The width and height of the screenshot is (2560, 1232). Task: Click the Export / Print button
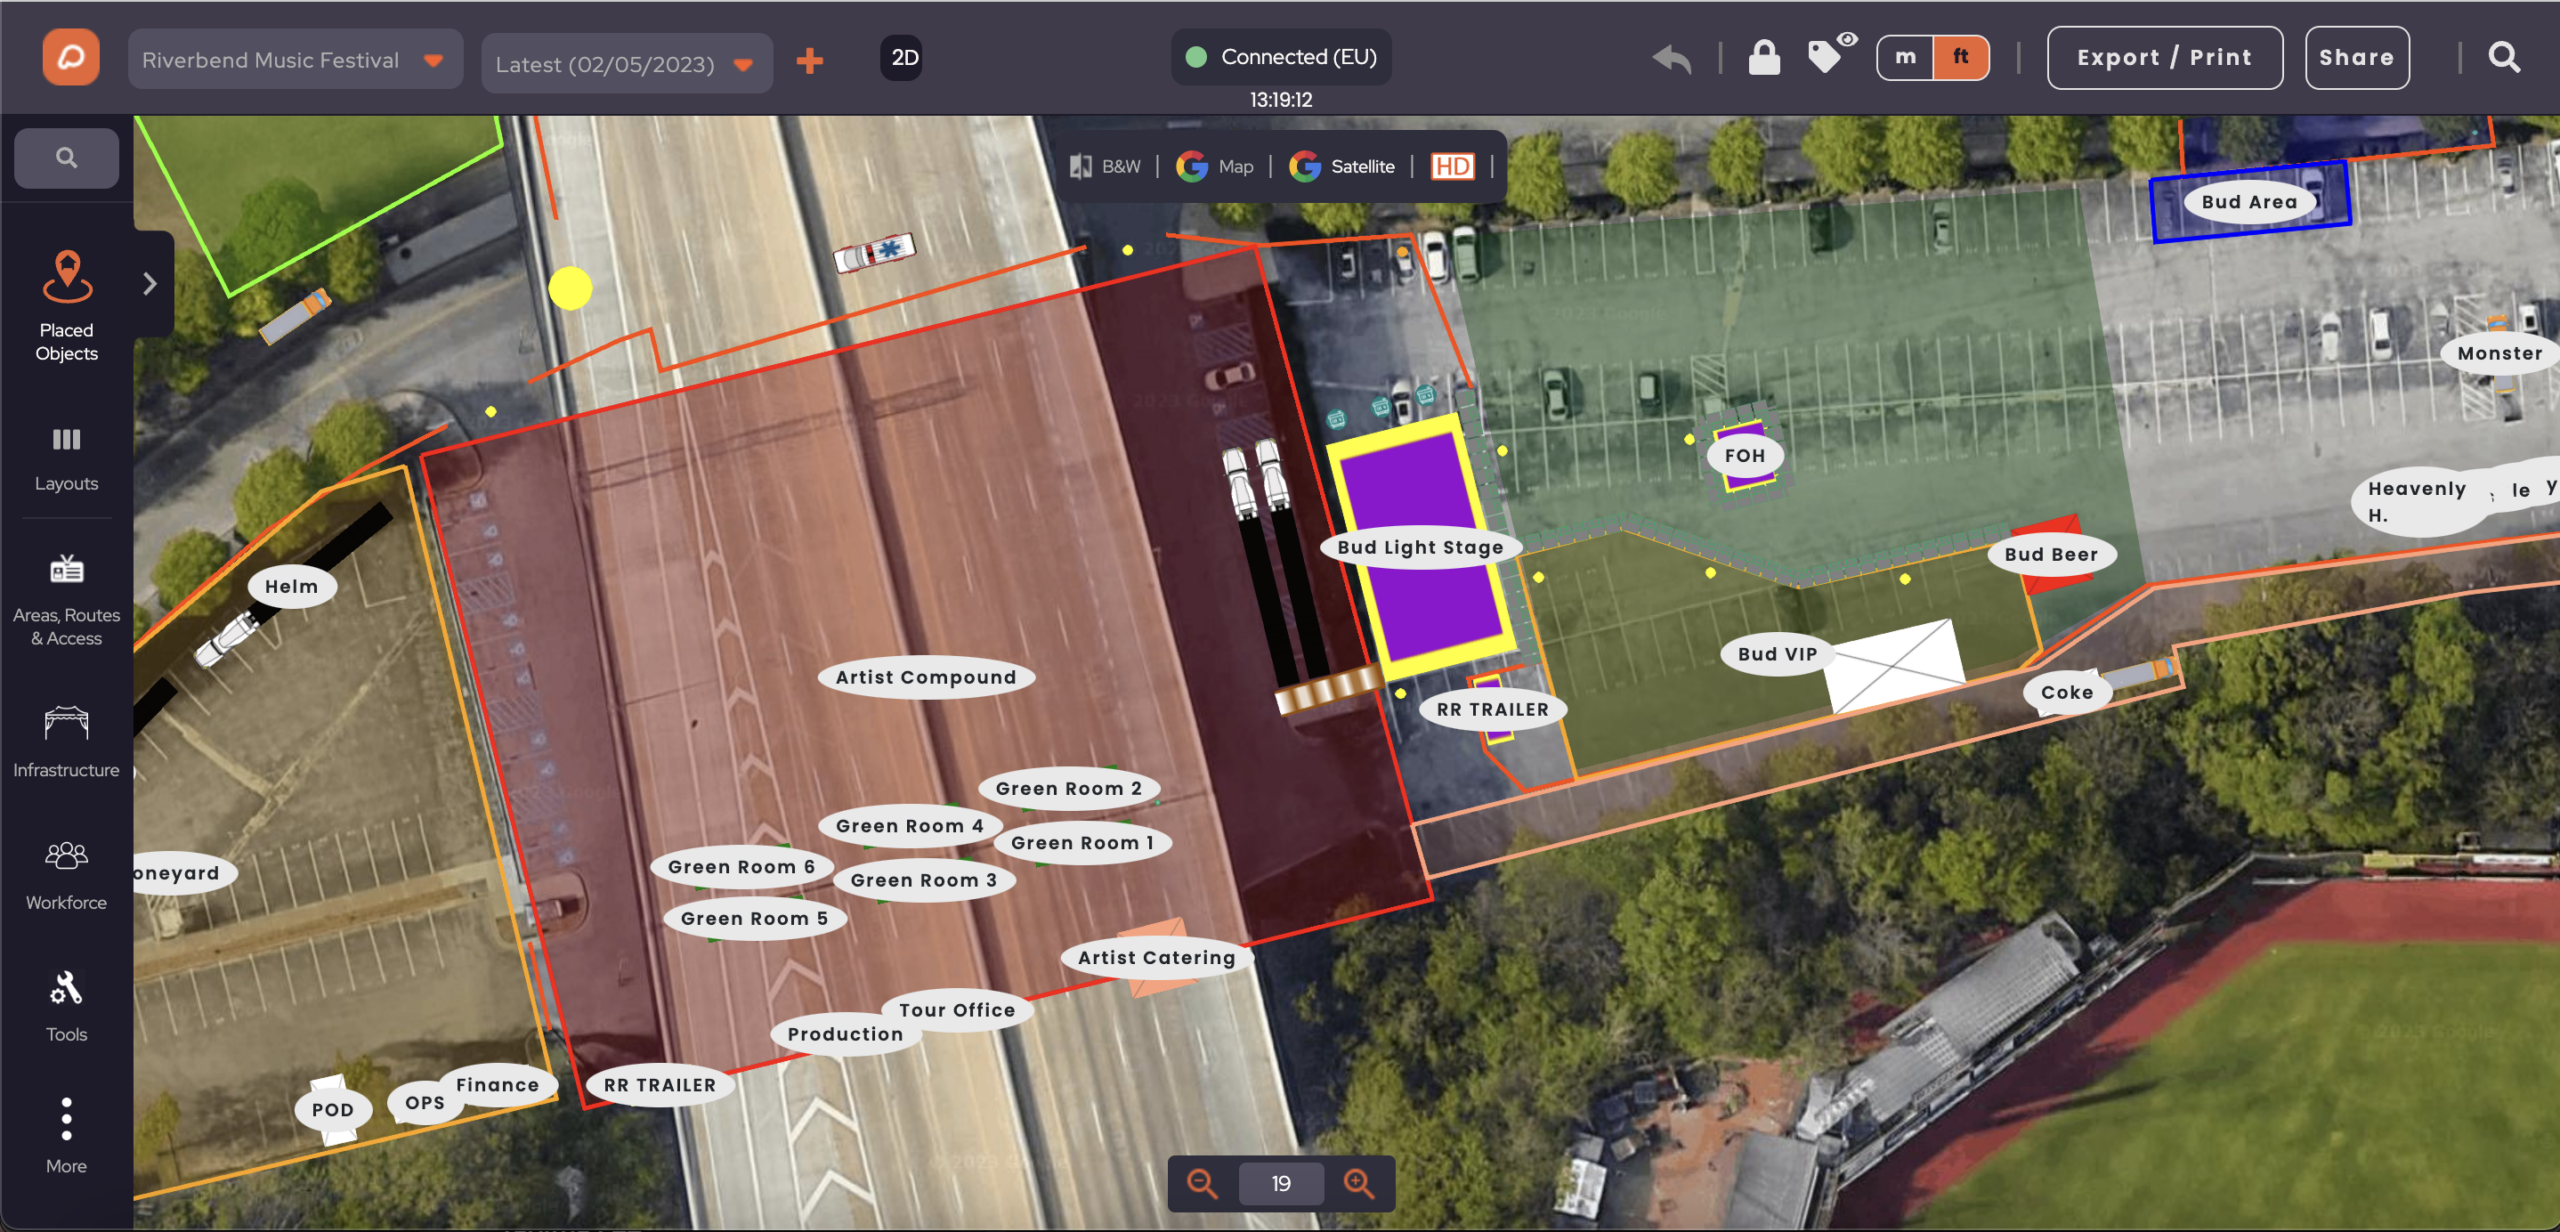tap(2165, 58)
